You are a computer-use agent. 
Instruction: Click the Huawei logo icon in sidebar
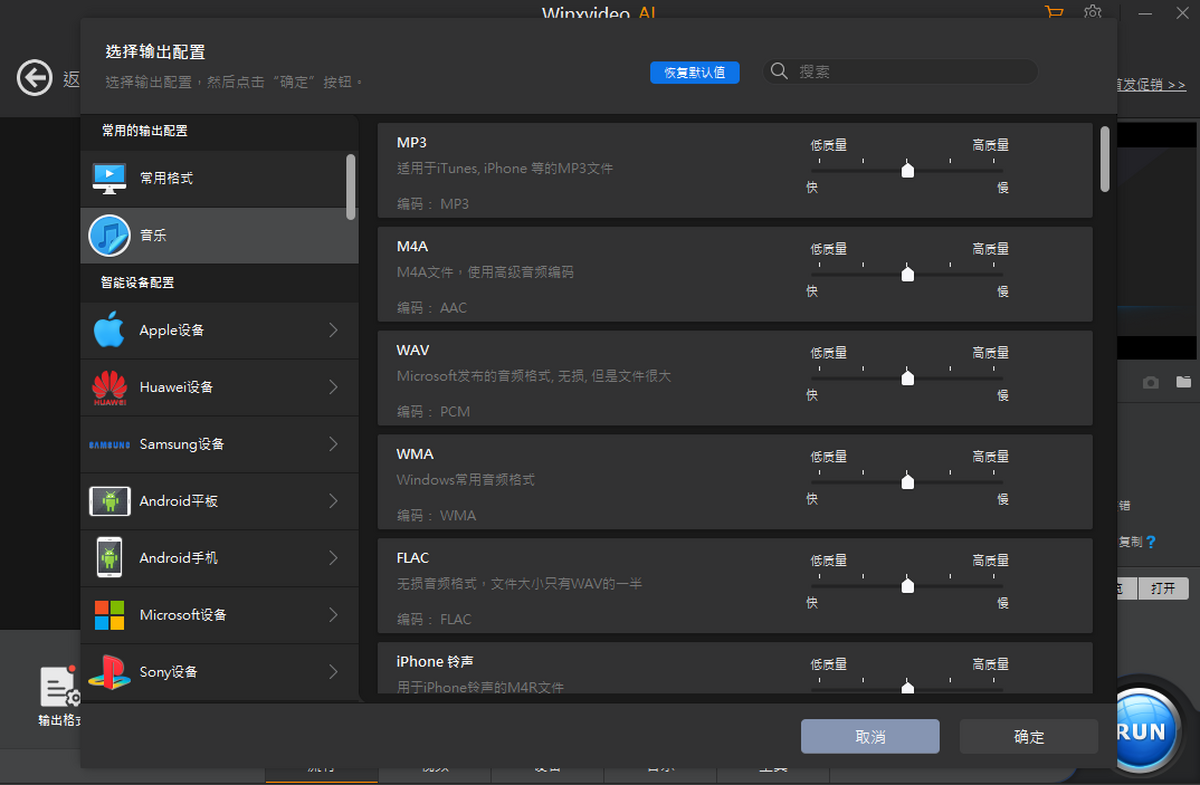pos(109,387)
